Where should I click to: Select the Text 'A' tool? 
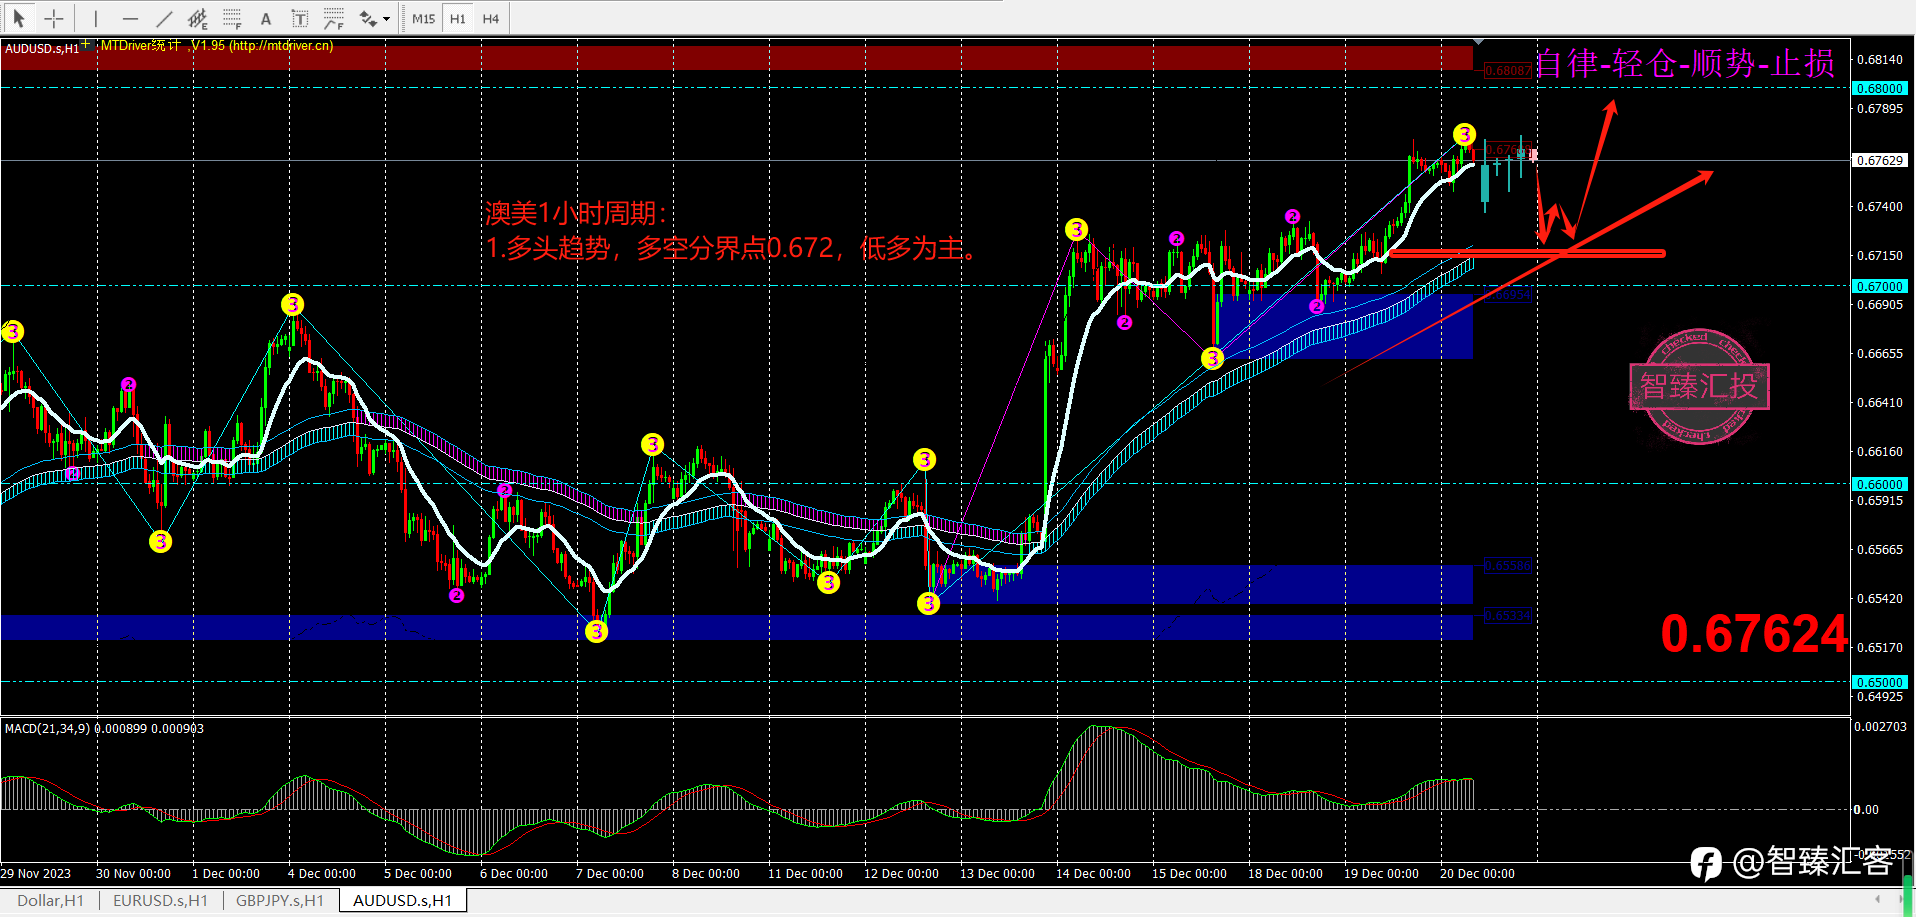point(266,18)
